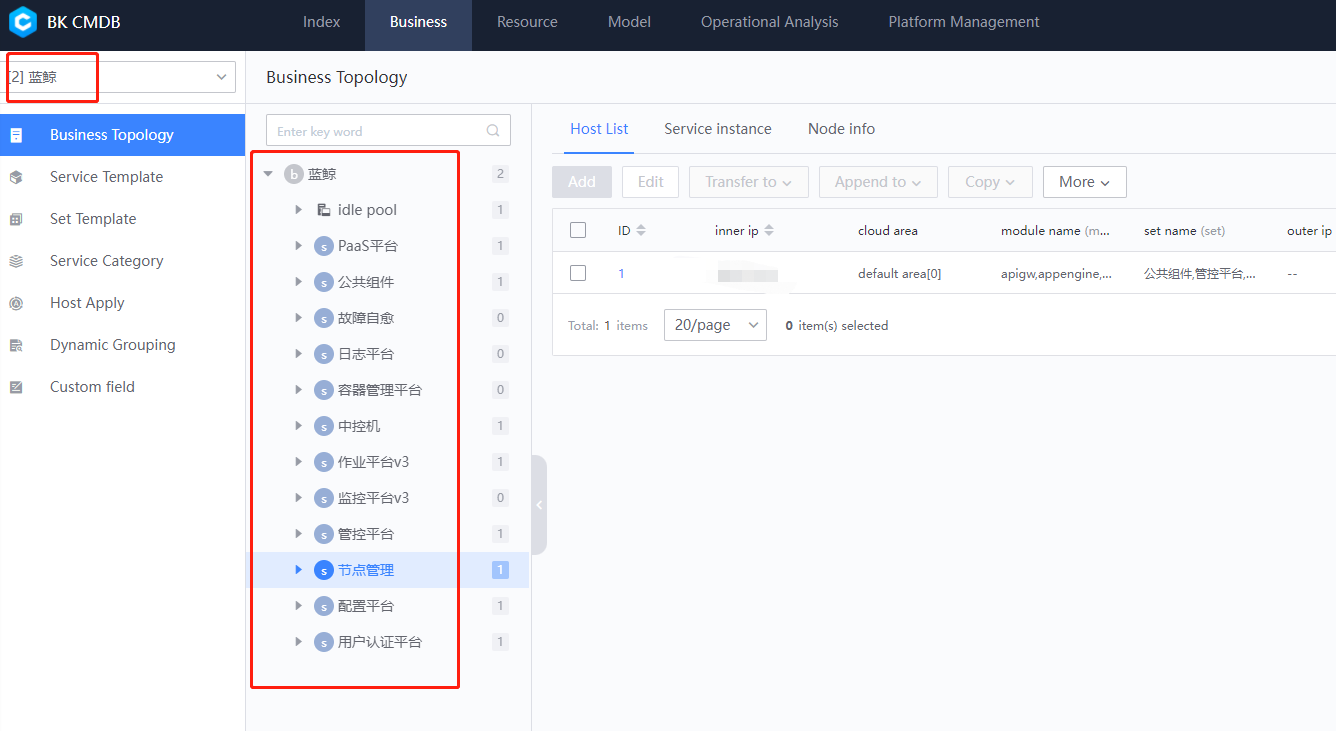Click the 's' set icon beside PaaS平台
This screenshot has width=1336, height=731.
pos(323,246)
